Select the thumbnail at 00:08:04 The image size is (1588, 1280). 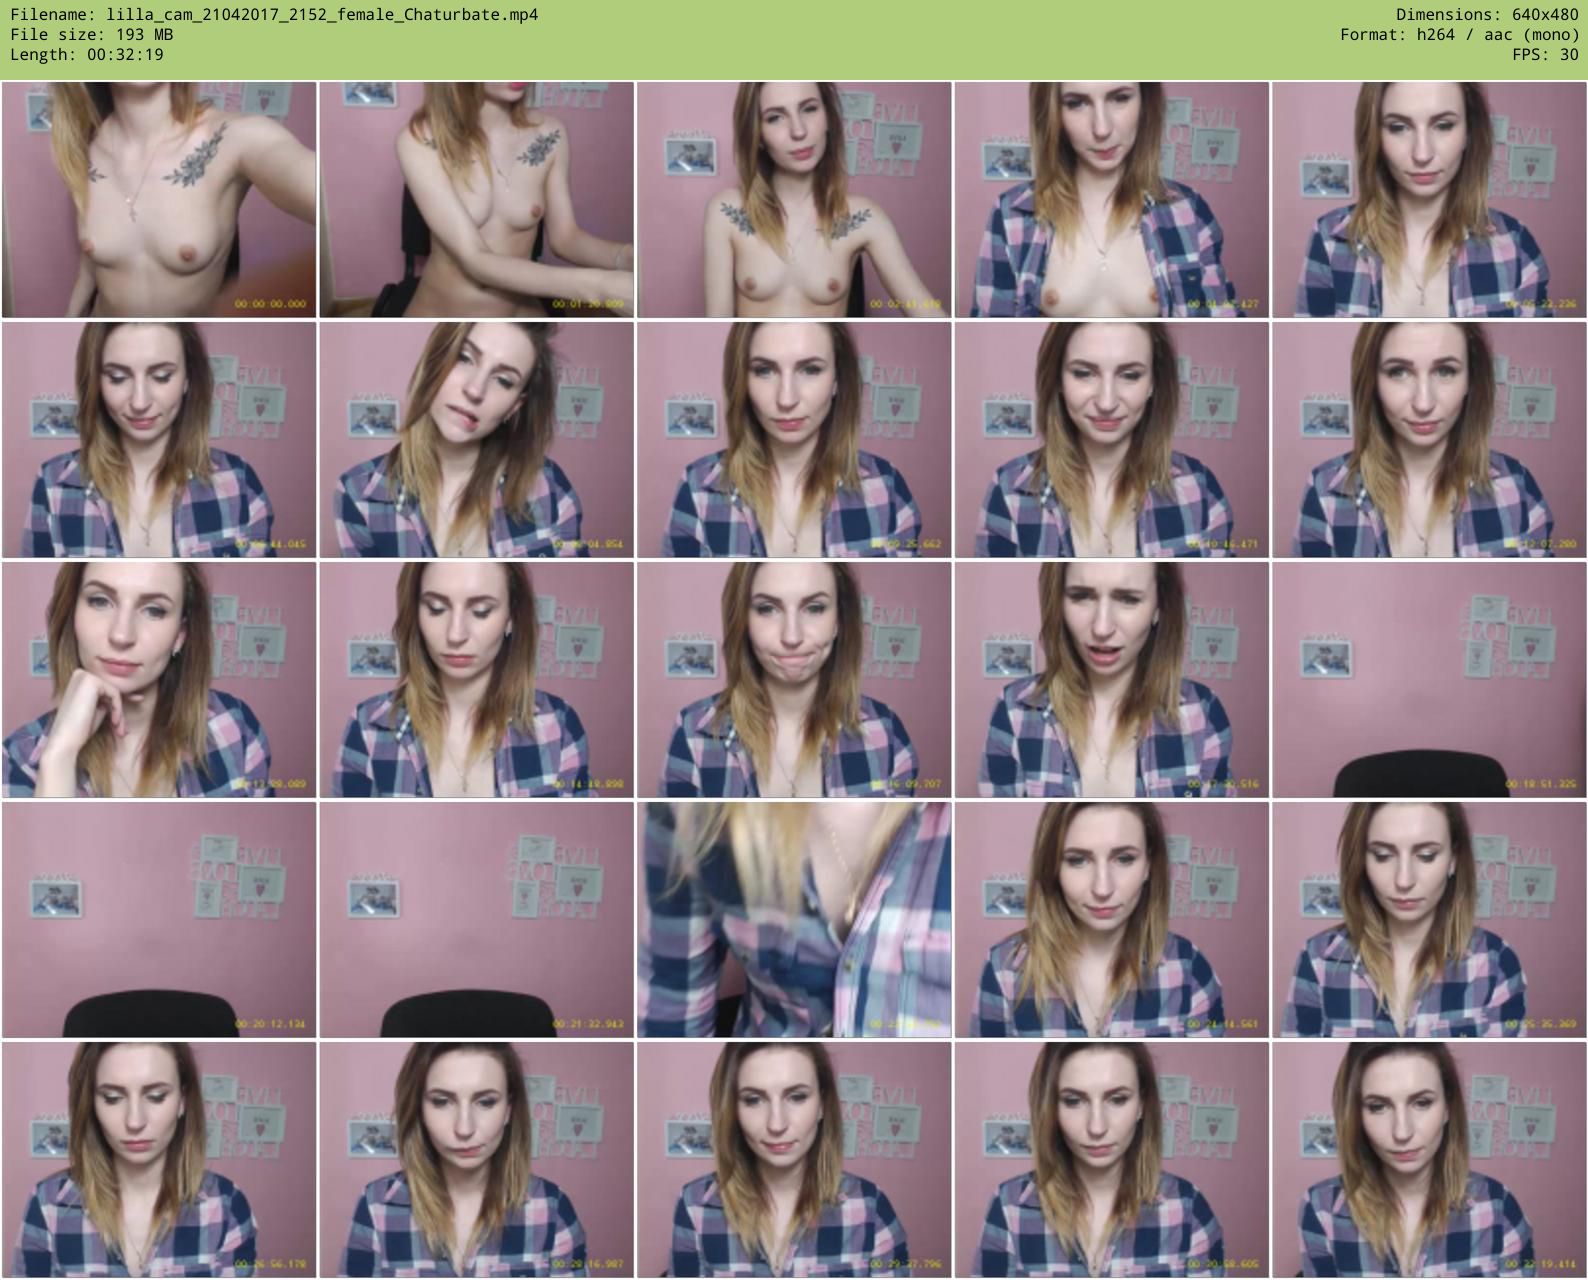click(x=476, y=440)
